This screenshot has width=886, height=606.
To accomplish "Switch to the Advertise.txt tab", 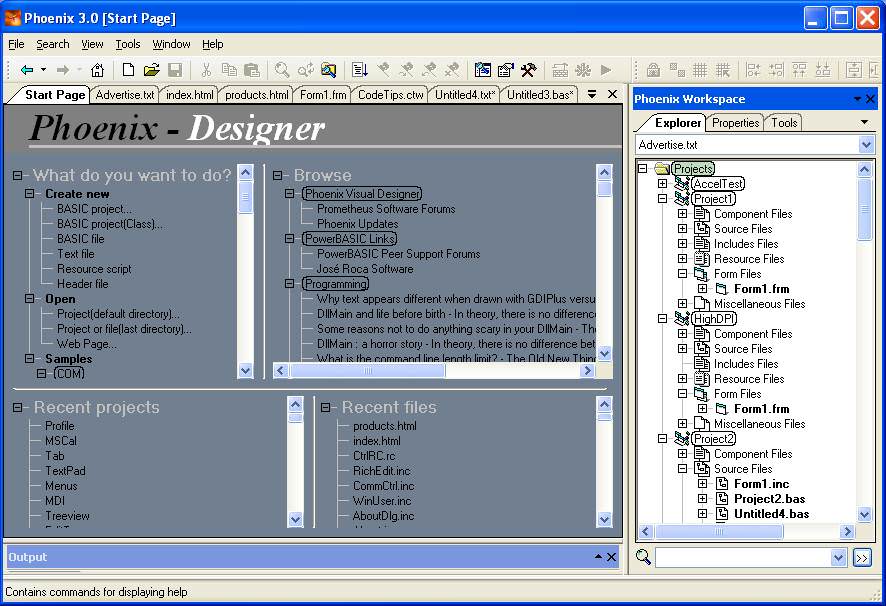I will pyautogui.click(x=125, y=95).
